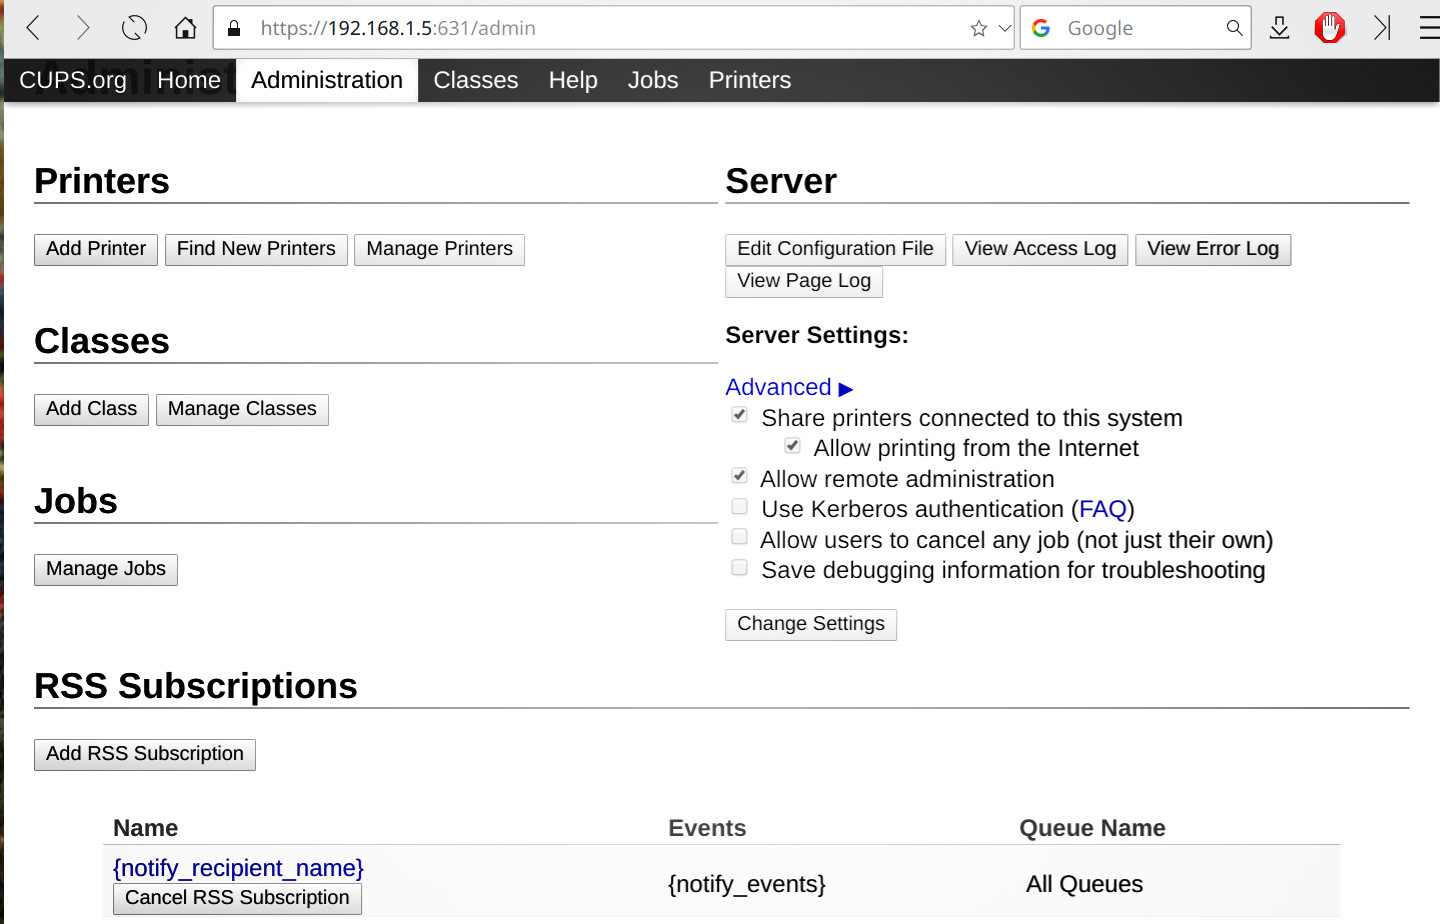Open View Page Log
Image resolution: width=1440 pixels, height=924 pixels.
tap(804, 281)
